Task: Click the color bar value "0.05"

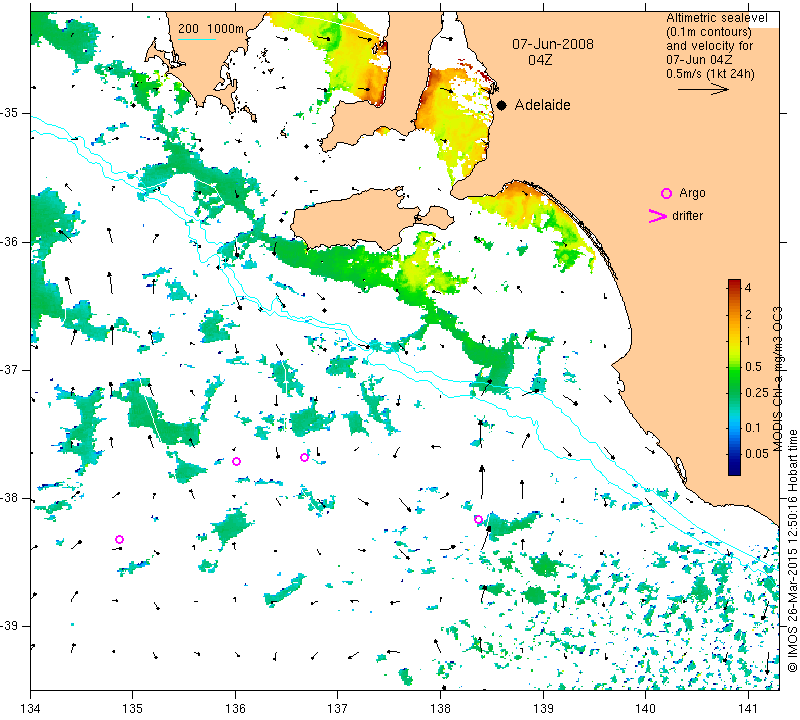Action: point(756,454)
